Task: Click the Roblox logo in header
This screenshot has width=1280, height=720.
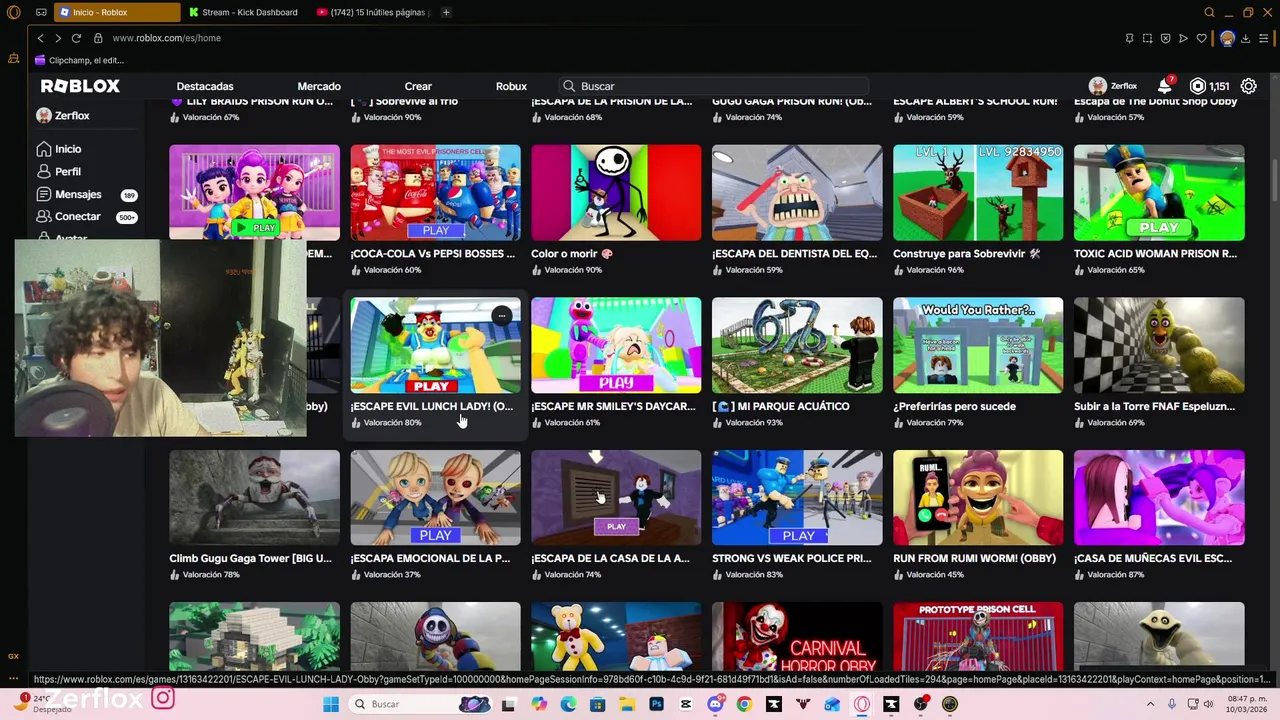Action: (x=80, y=86)
